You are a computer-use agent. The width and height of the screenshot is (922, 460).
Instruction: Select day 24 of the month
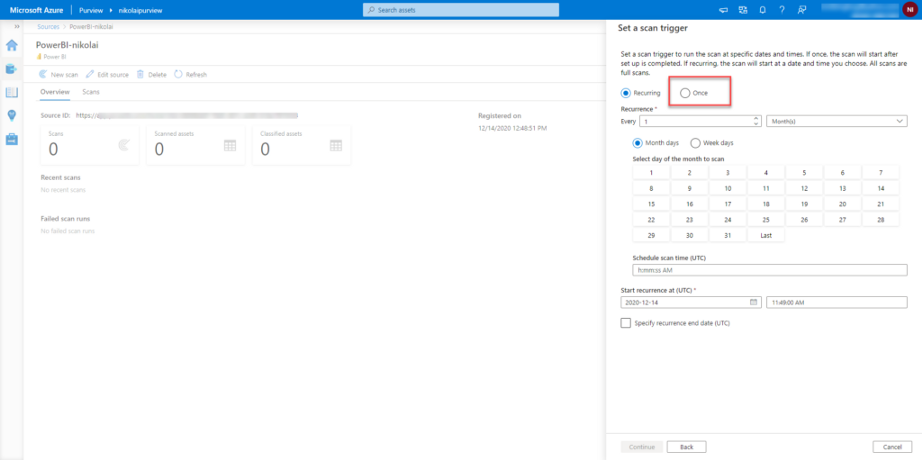click(727, 219)
